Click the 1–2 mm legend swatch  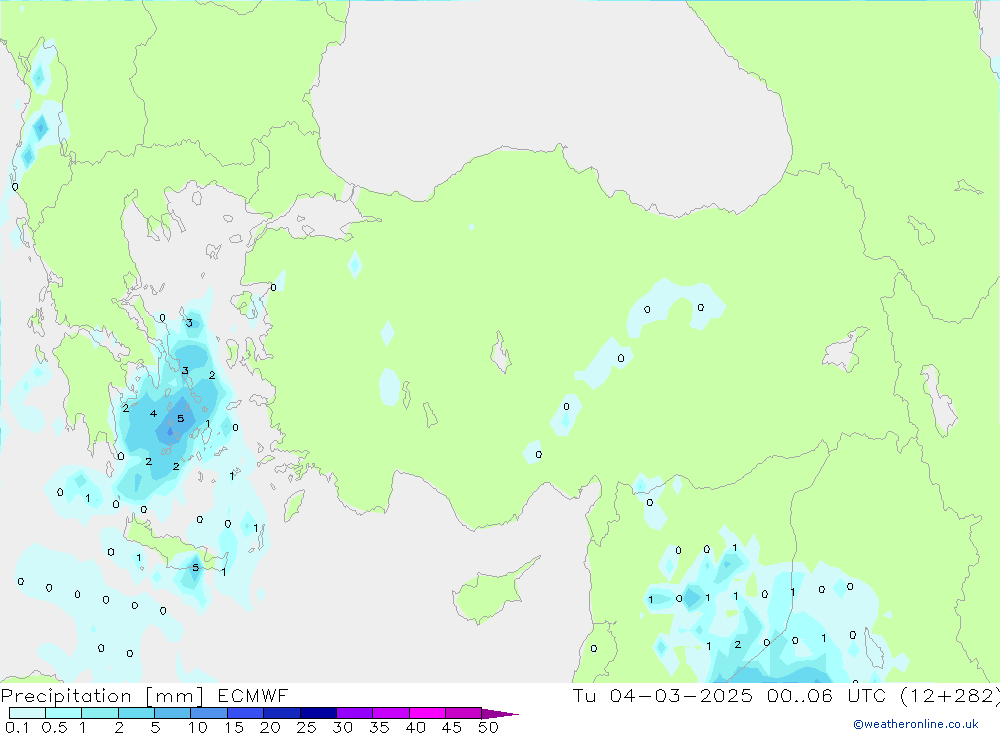coord(100,713)
